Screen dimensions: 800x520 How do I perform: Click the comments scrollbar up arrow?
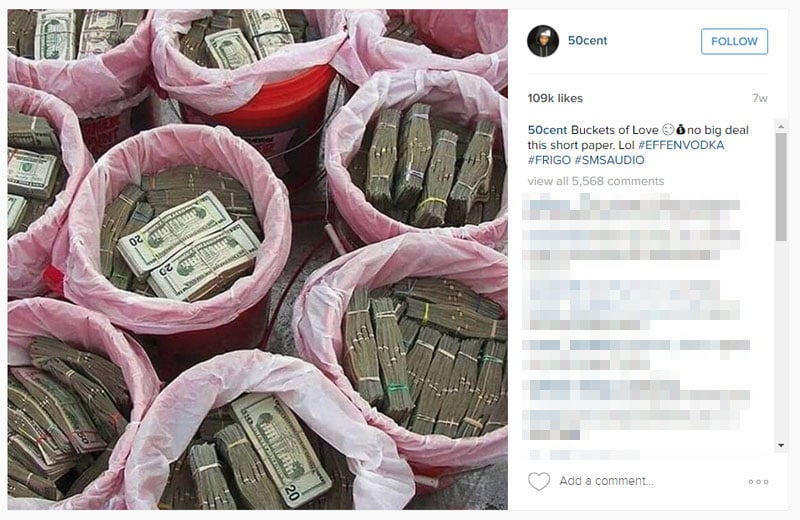click(x=781, y=126)
